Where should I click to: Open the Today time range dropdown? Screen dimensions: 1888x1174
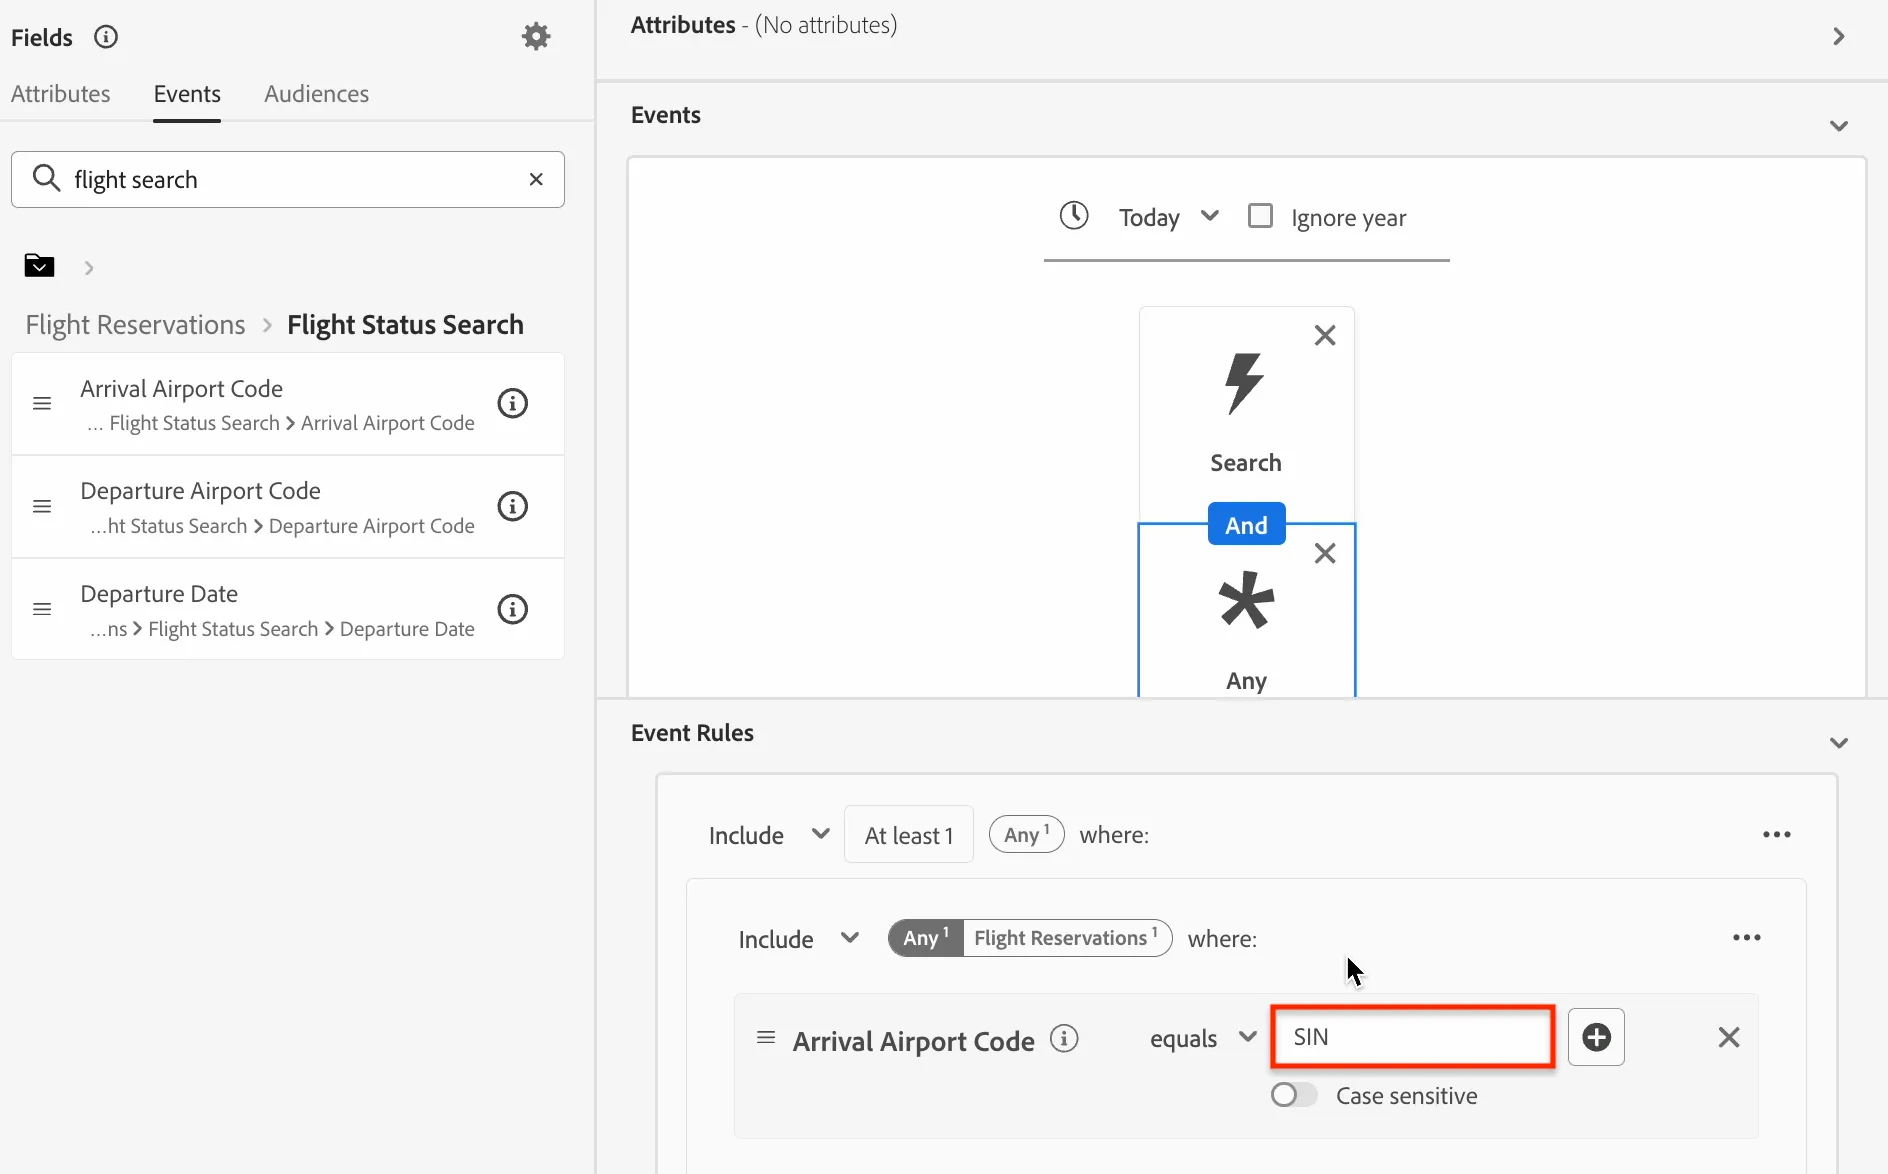click(1168, 217)
